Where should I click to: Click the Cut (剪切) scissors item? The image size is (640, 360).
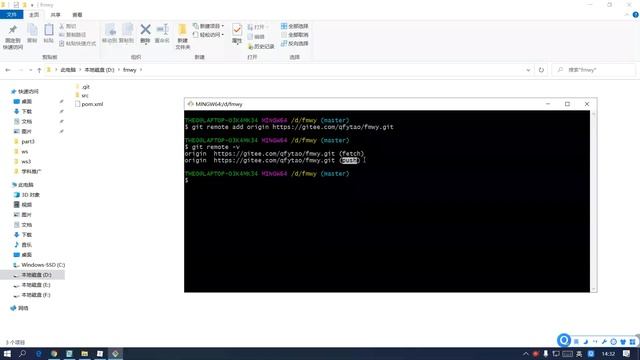pos(68,26)
